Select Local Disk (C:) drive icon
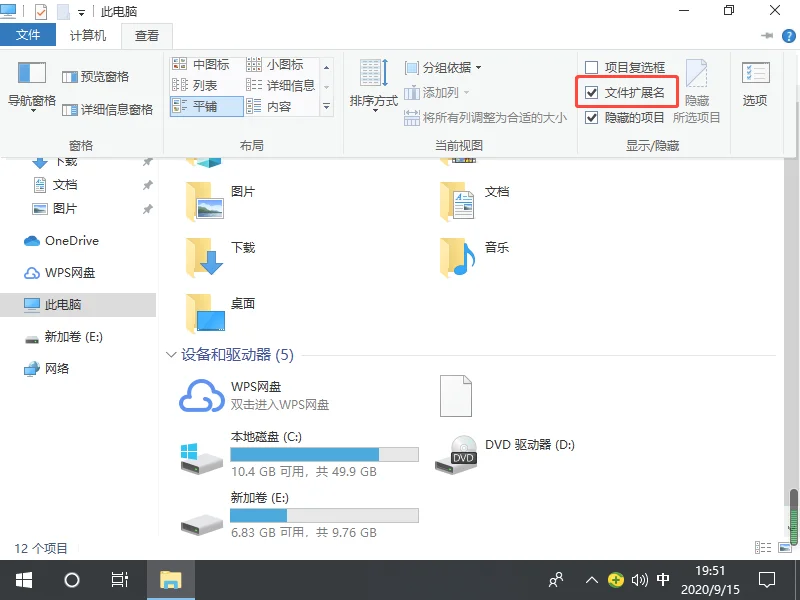 [x=202, y=457]
